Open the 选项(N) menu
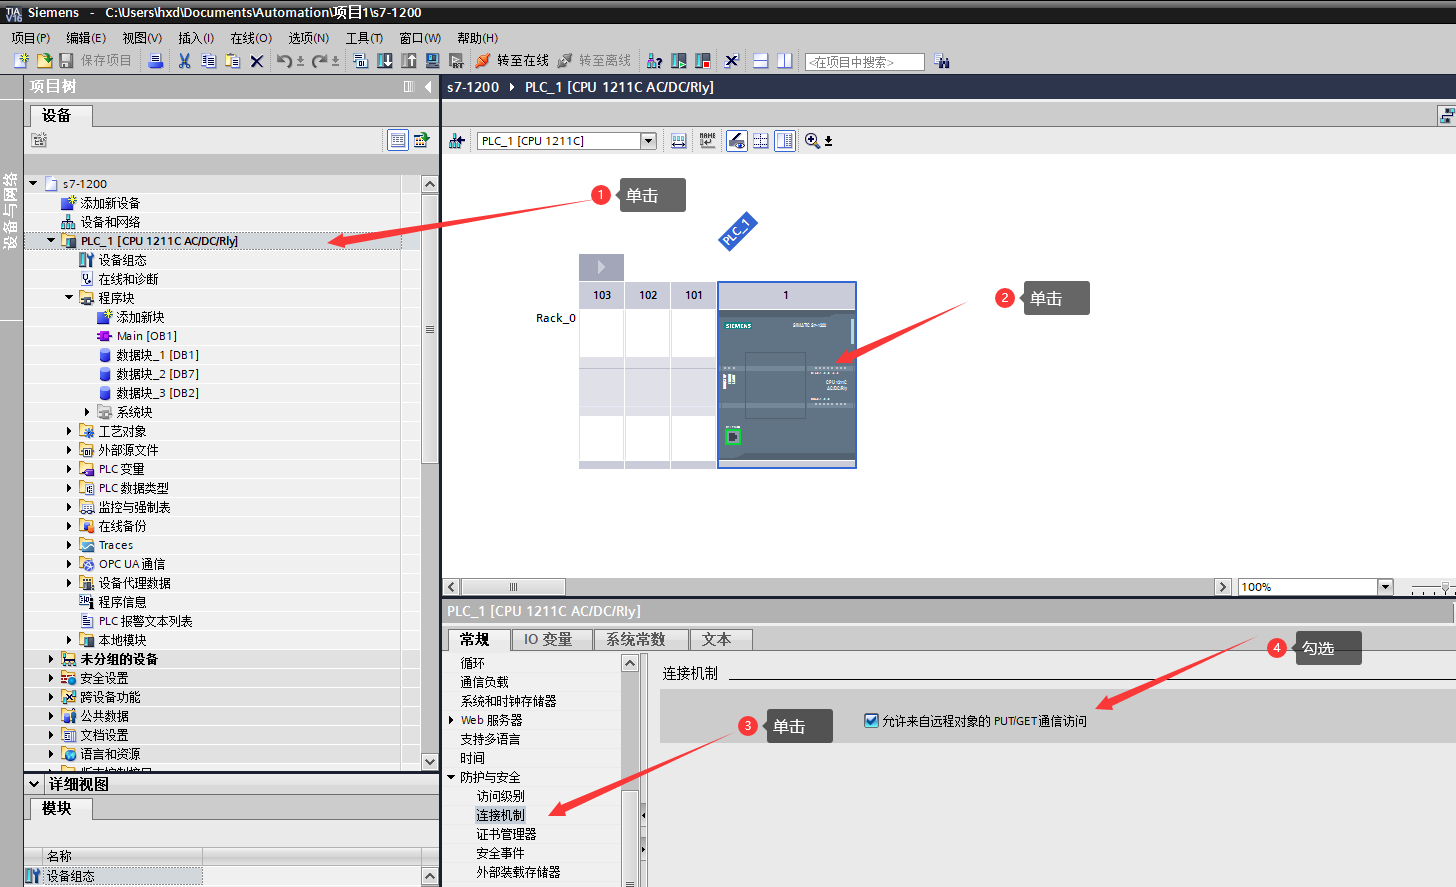Viewport: 1456px width, 887px height. (x=309, y=38)
